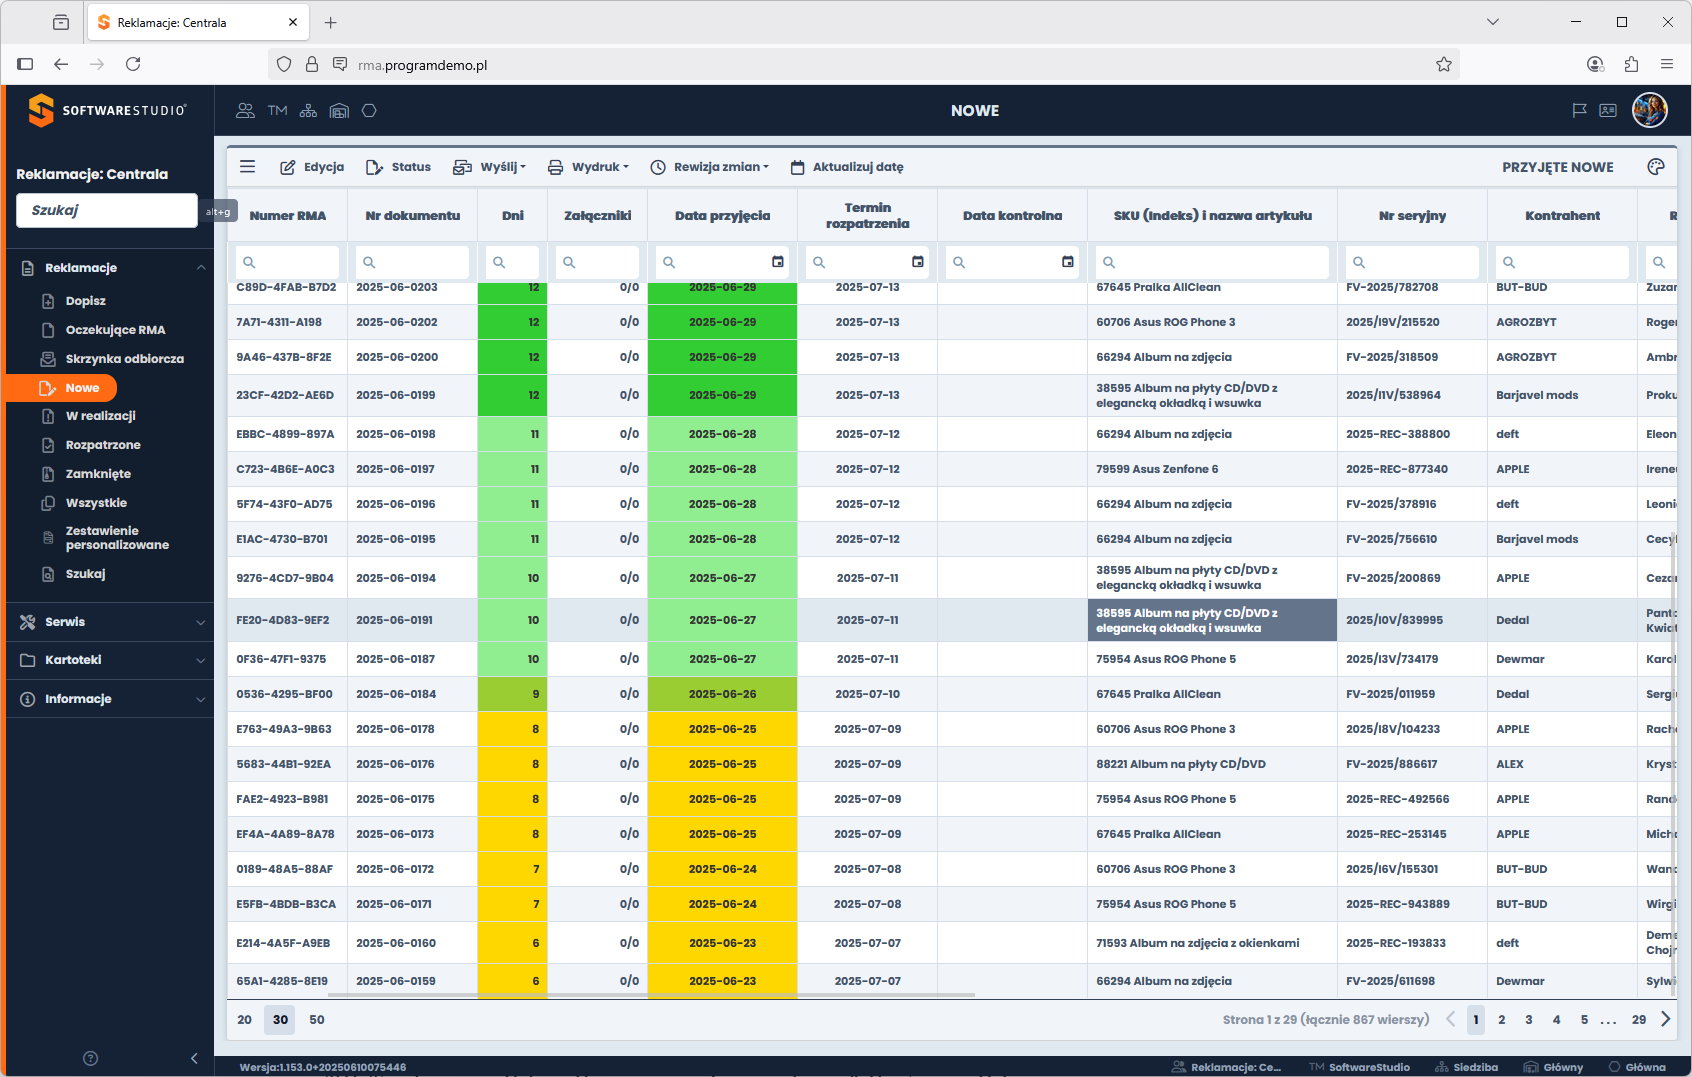Click the help question mark icon bottom left

tap(90, 1057)
